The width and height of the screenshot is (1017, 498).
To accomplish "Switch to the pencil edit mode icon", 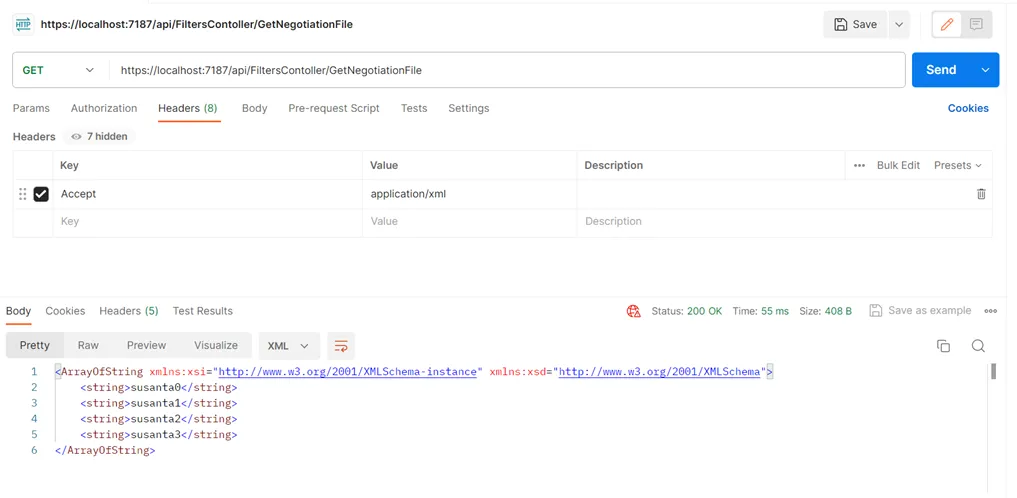I will point(947,25).
